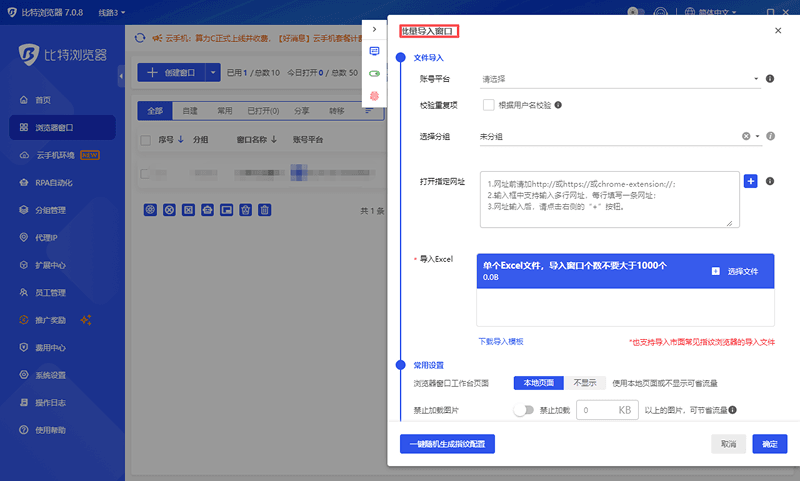Expand the 选择分组 dropdown arrow
Image resolution: width=800 pixels, height=481 pixels.
758,136
